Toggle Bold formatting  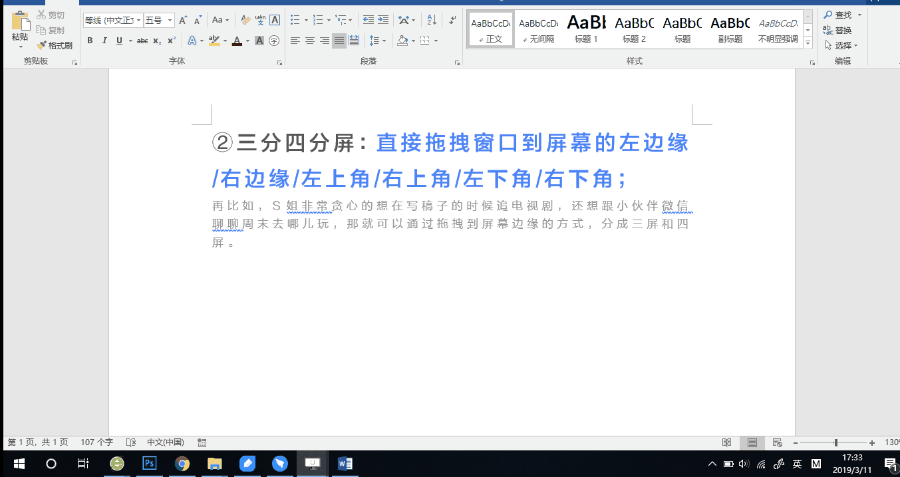pyautogui.click(x=90, y=41)
